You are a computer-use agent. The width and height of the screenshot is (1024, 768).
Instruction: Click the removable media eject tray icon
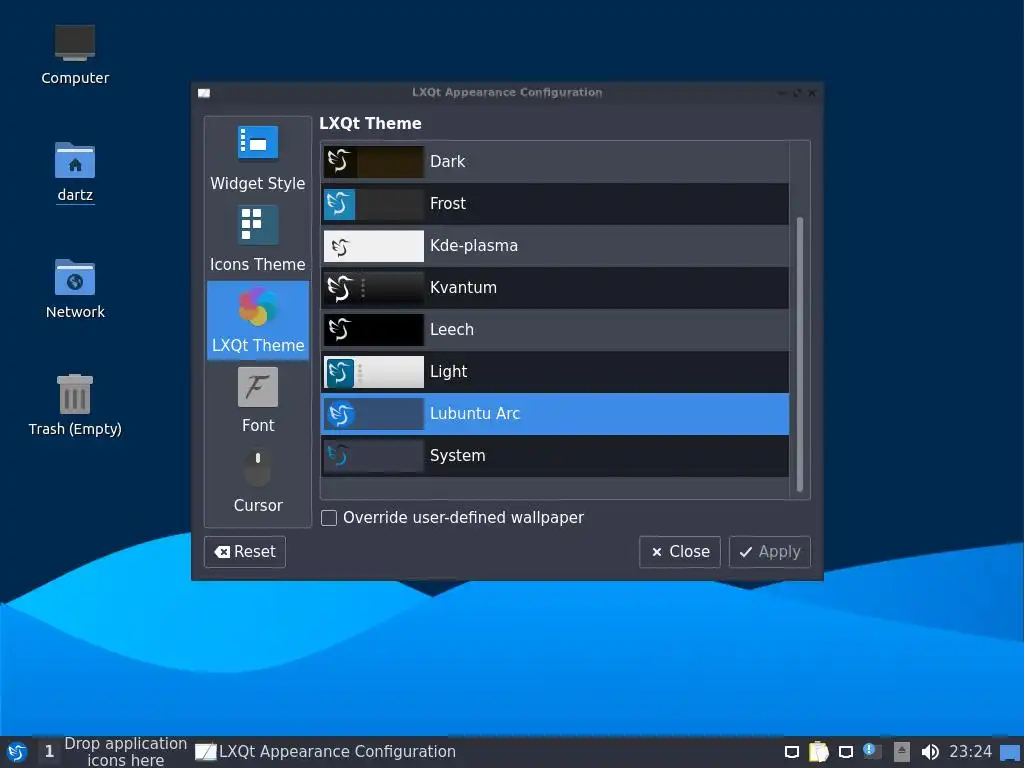point(901,752)
